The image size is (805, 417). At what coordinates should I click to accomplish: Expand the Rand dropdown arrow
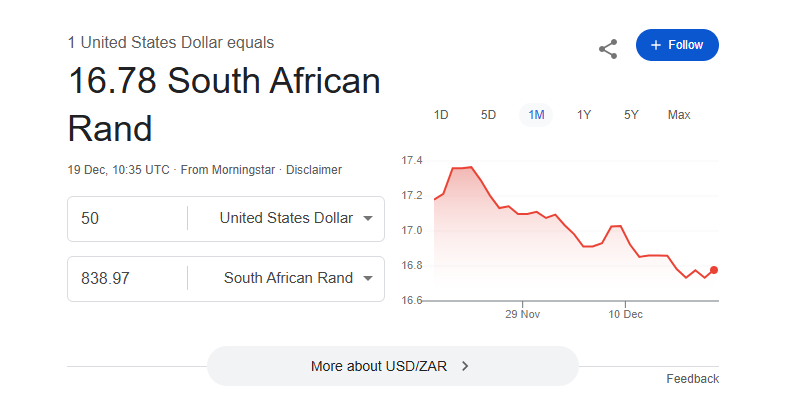pyautogui.click(x=368, y=278)
